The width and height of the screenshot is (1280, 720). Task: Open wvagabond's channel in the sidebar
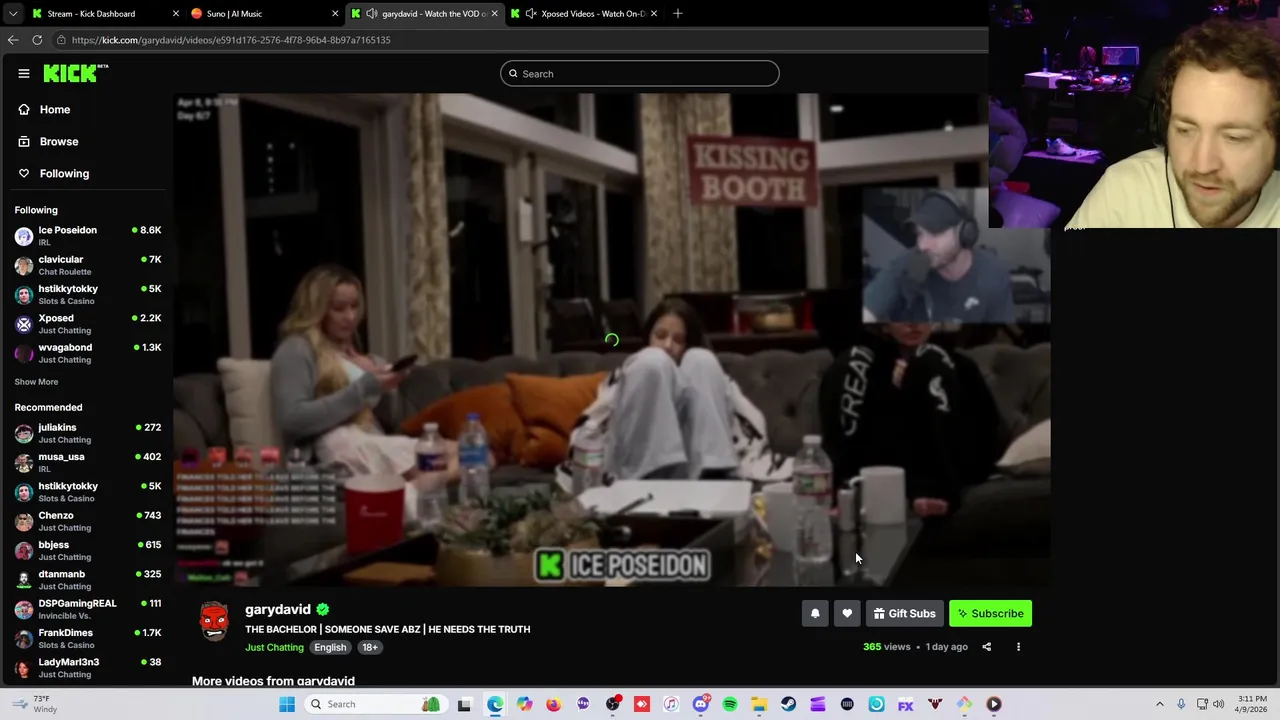coord(88,352)
